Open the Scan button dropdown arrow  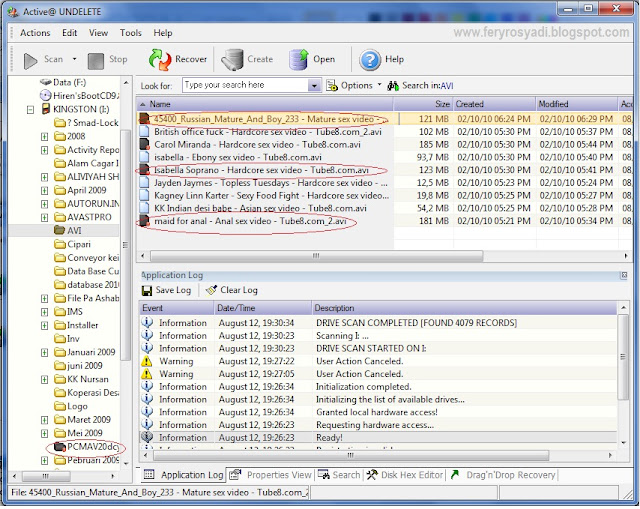pos(74,59)
